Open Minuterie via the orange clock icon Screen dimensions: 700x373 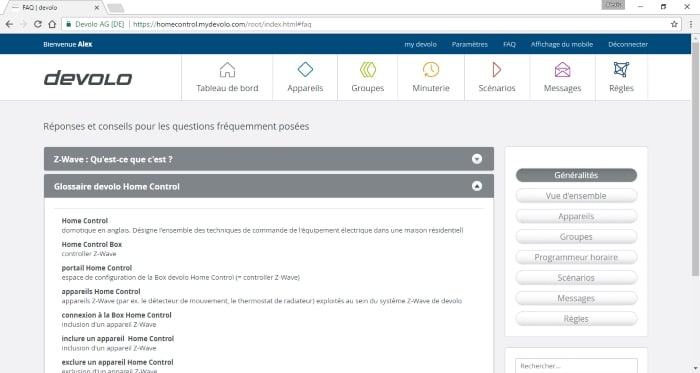[x=431, y=70]
